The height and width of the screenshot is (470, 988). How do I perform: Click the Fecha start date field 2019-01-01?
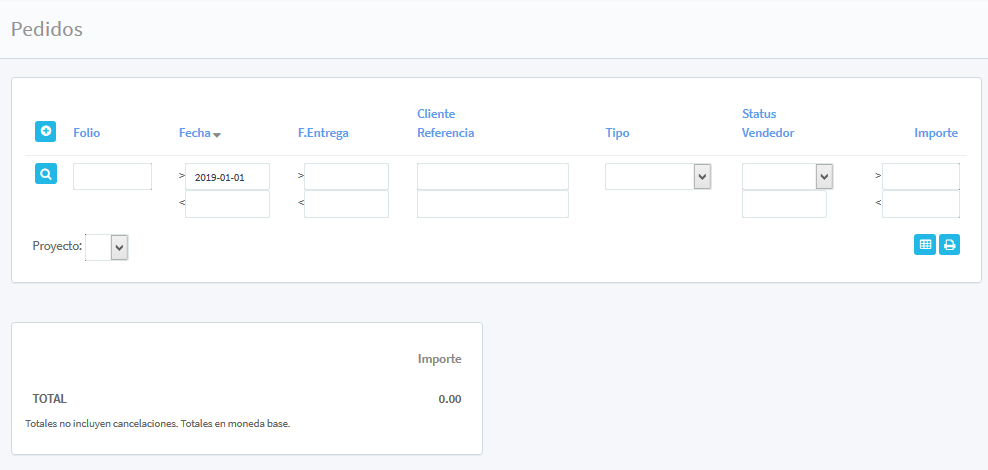(x=227, y=177)
